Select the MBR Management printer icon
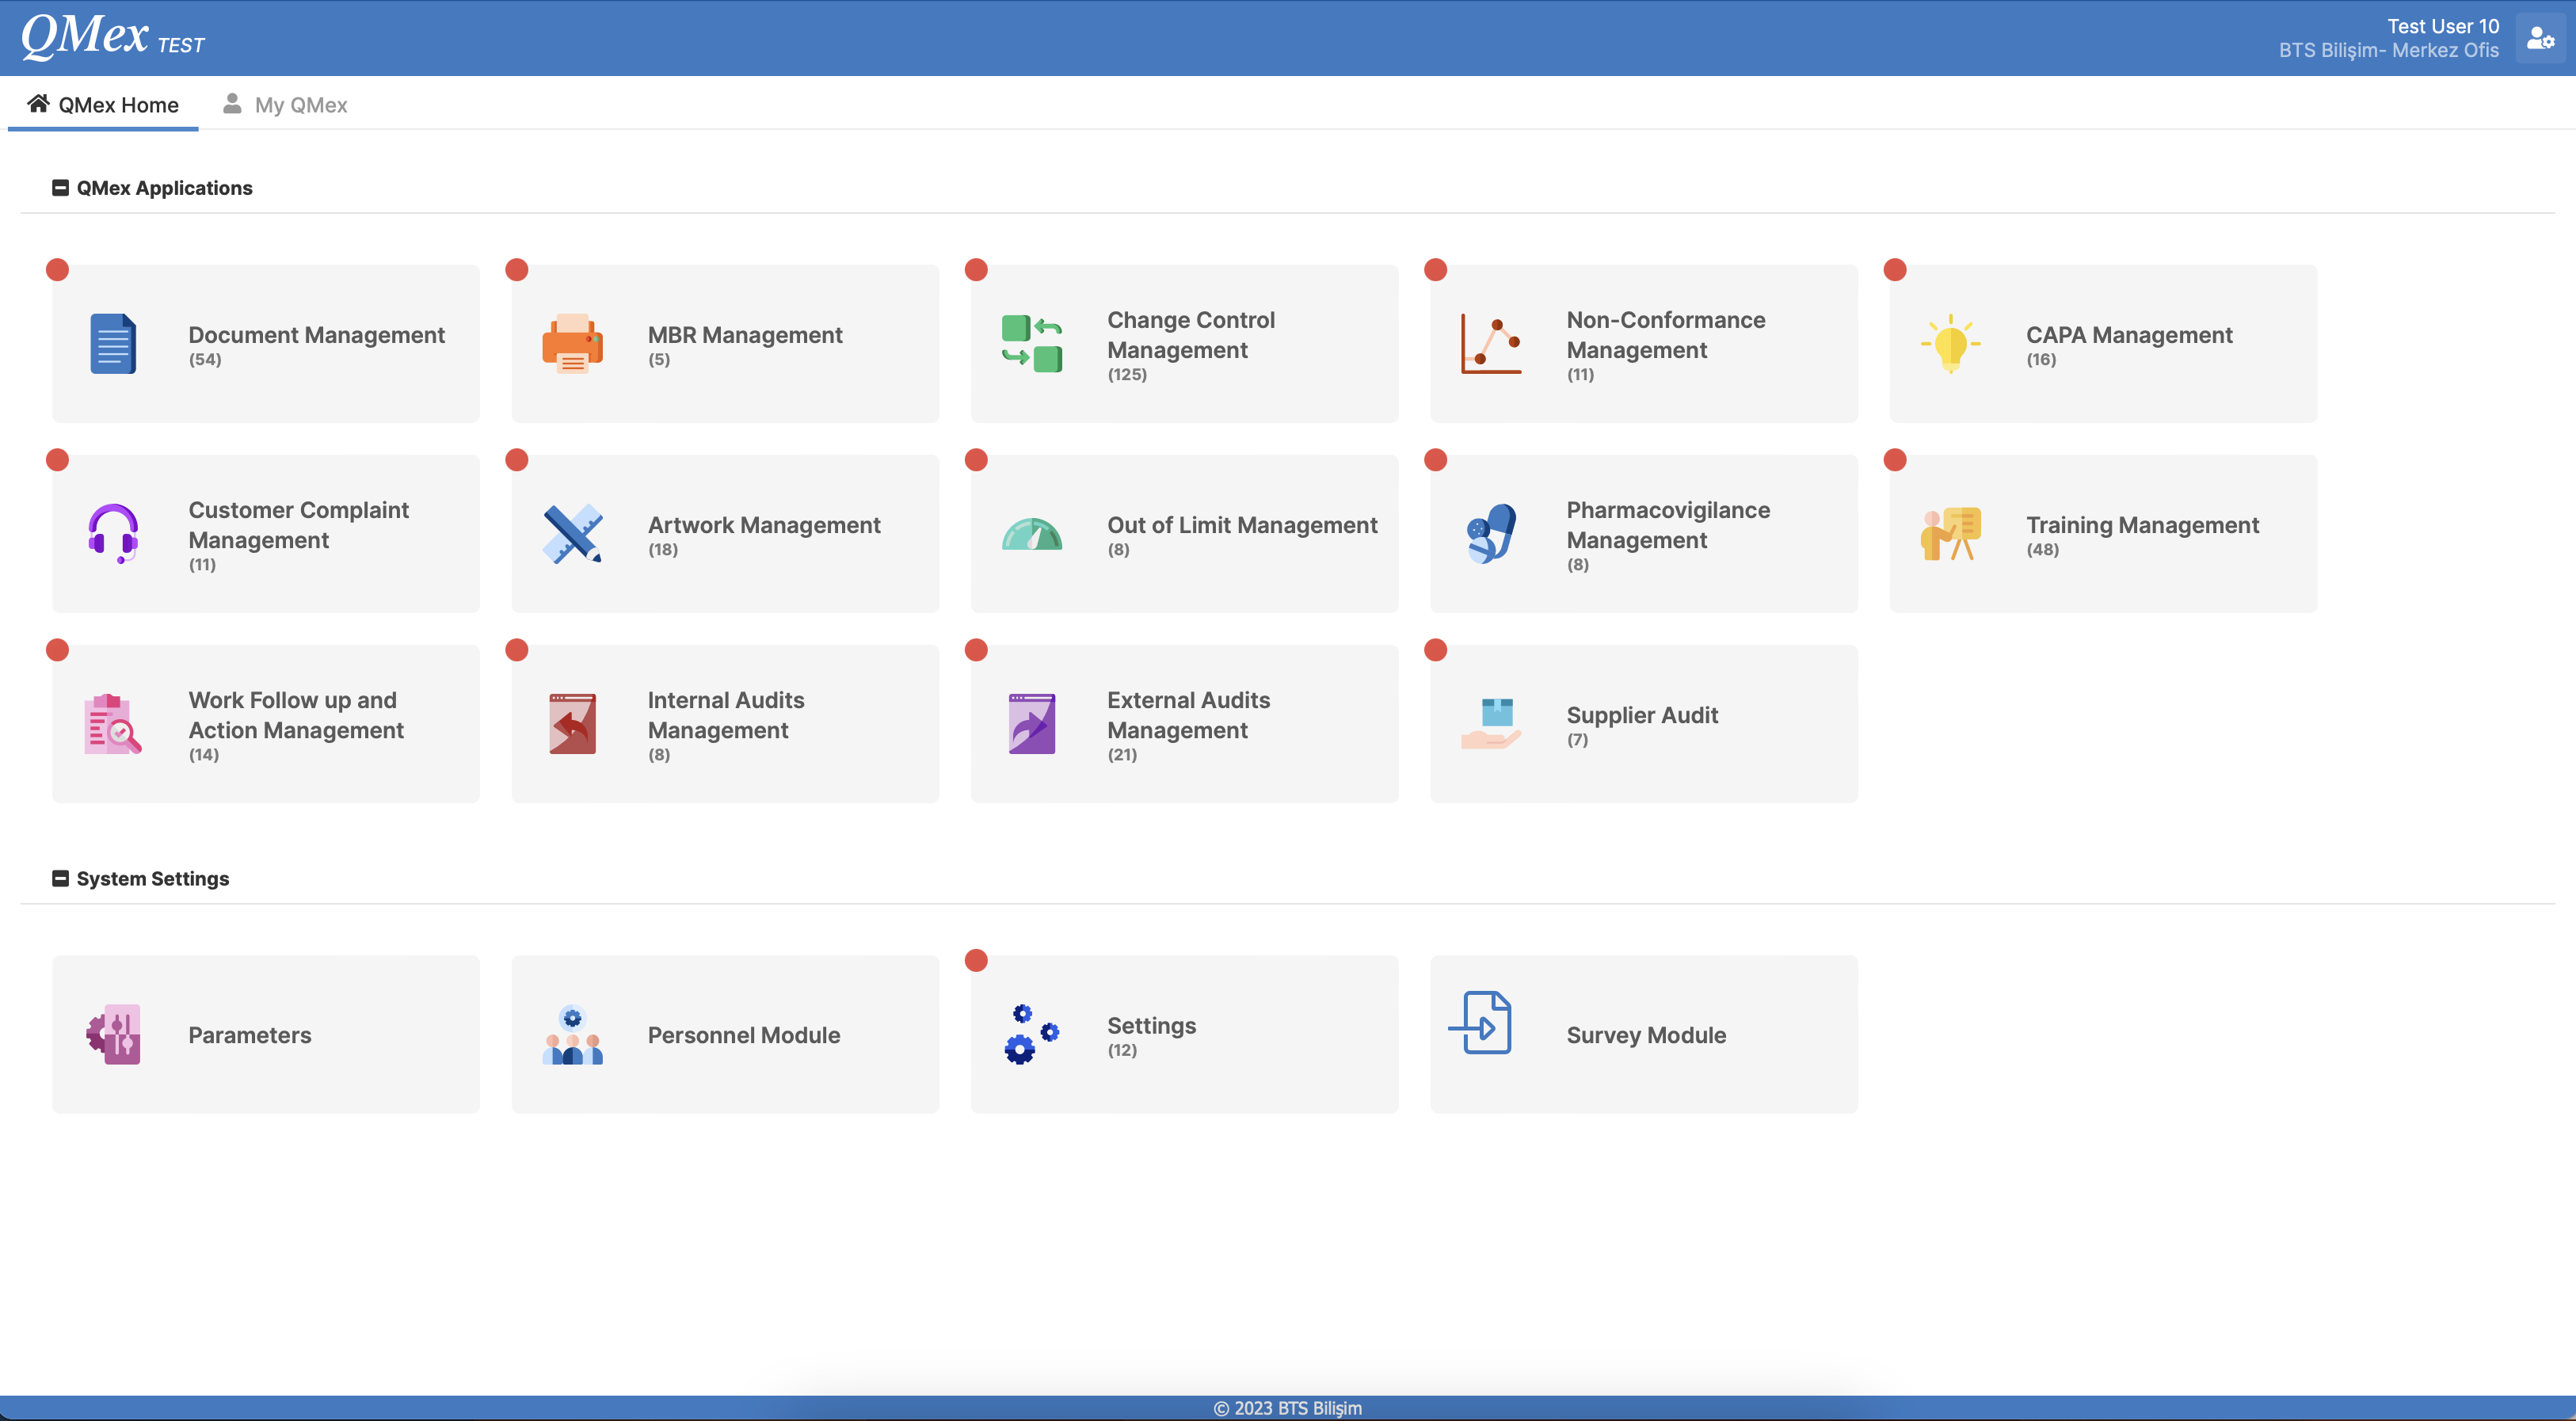Viewport: 2576px width, 1421px height. pyautogui.click(x=573, y=343)
